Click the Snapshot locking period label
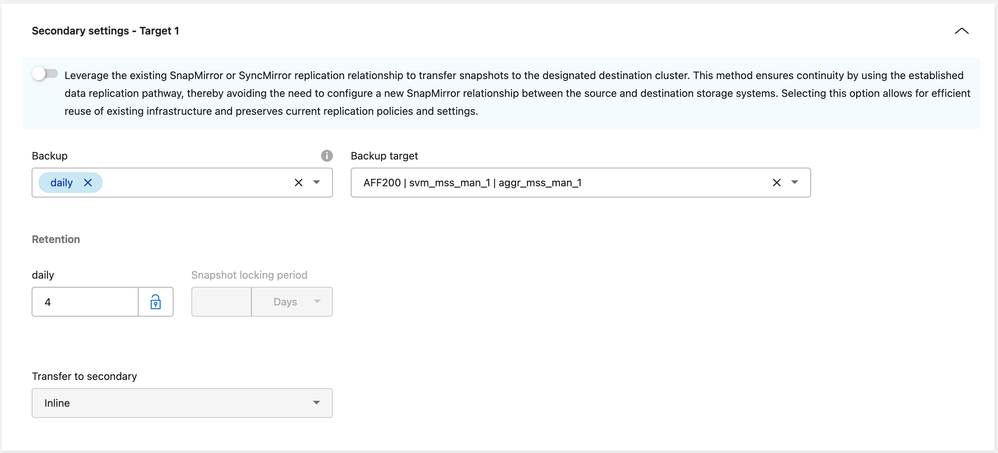This screenshot has width=998, height=453. coord(249,275)
